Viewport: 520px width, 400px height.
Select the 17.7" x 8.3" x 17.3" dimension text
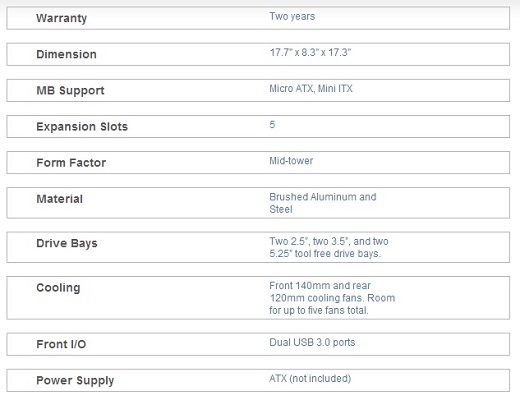coord(310,52)
